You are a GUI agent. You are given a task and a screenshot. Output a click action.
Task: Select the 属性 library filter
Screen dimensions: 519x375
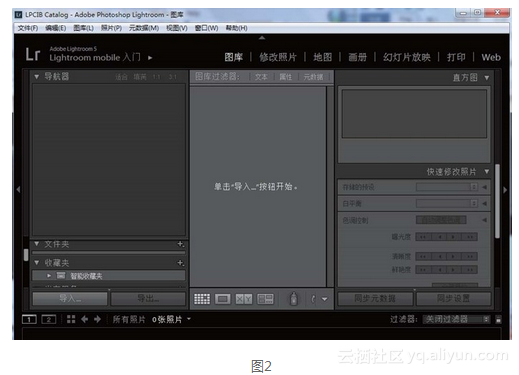coord(286,77)
